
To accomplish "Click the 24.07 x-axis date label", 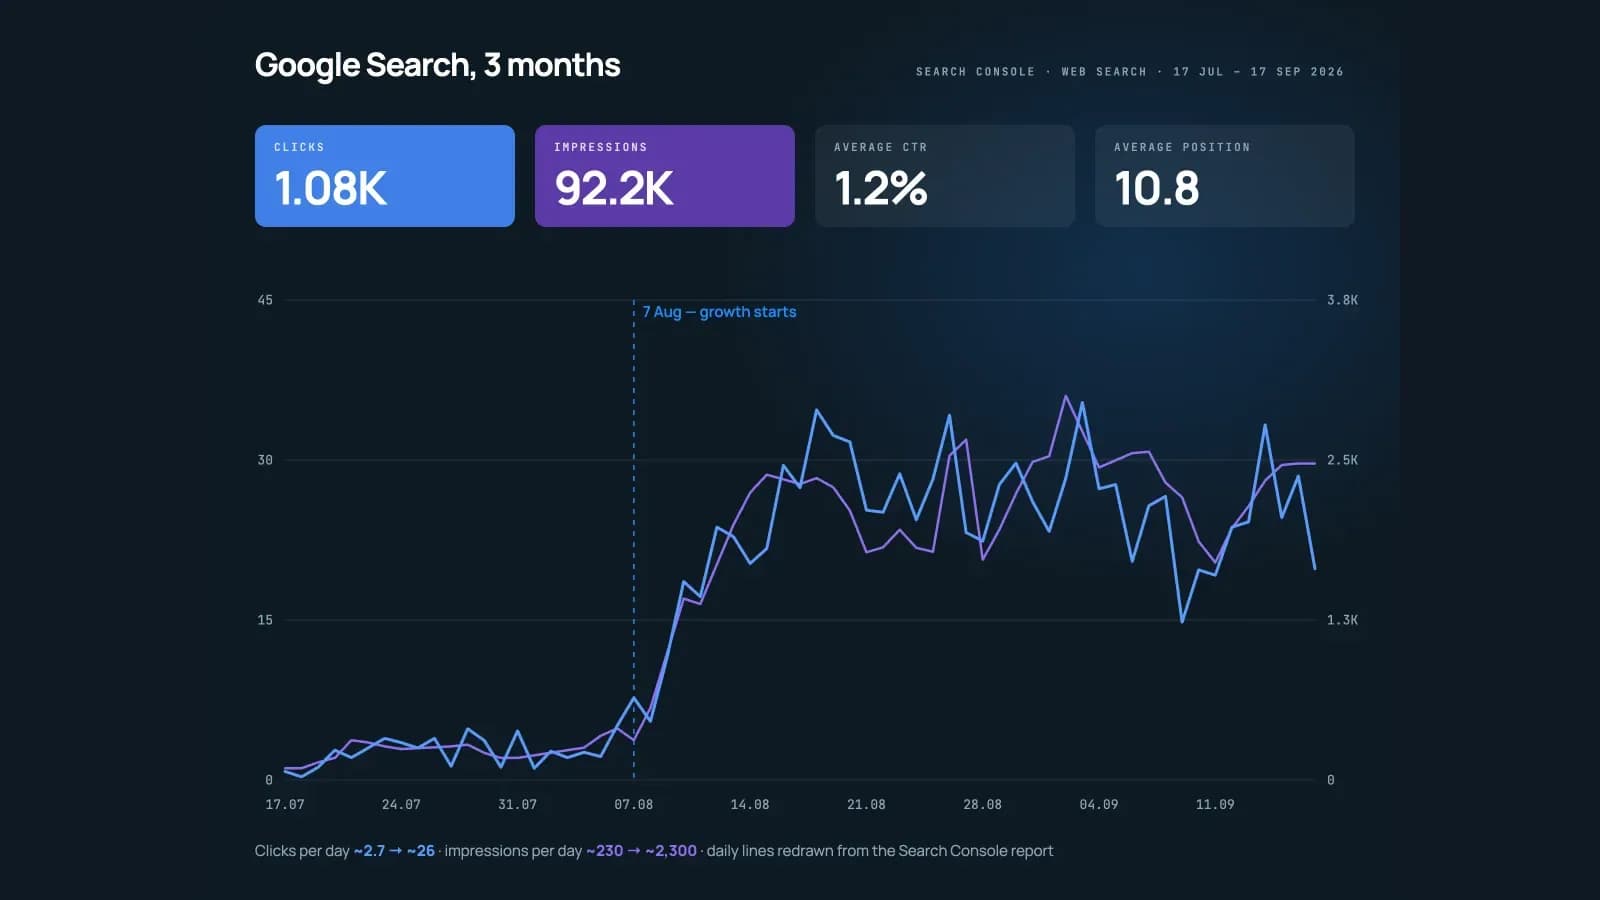I will point(401,805).
